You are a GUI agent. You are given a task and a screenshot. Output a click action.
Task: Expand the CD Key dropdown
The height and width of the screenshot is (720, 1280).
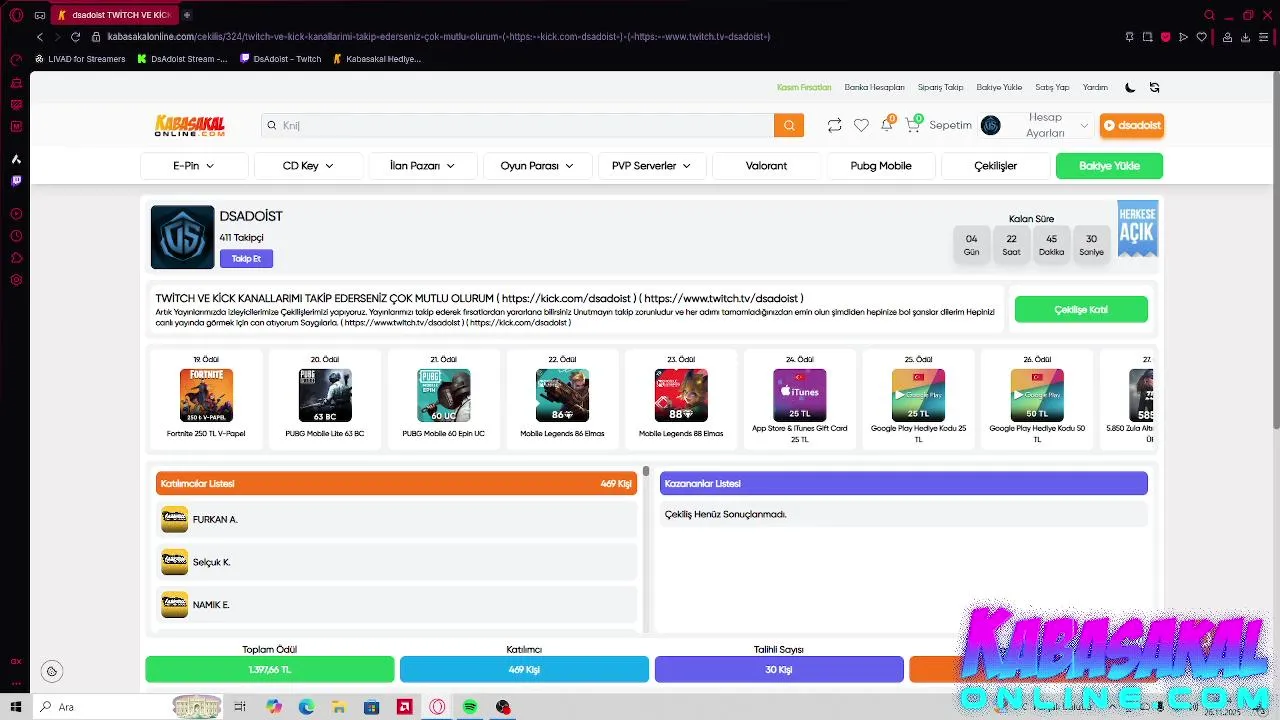(x=308, y=166)
